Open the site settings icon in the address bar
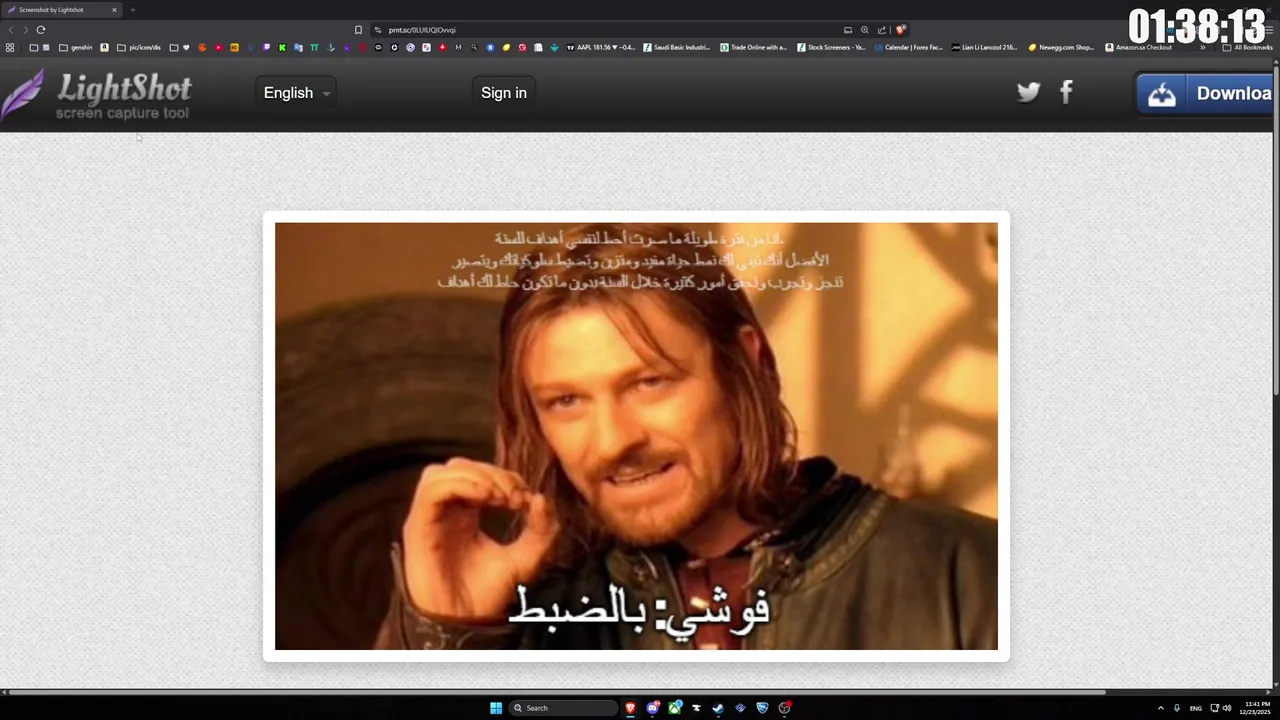 click(378, 30)
